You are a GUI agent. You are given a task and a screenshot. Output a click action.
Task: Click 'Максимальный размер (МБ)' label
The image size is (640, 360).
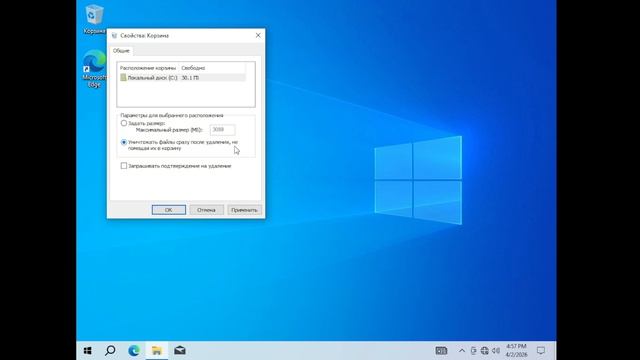coord(169,130)
